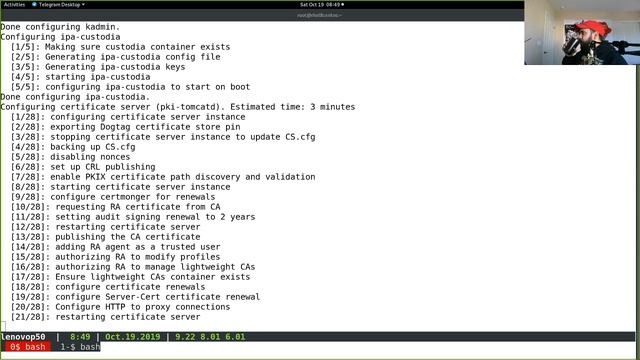Click line '[14/28]: adding RA agent as trusted user'

click(x=116, y=247)
